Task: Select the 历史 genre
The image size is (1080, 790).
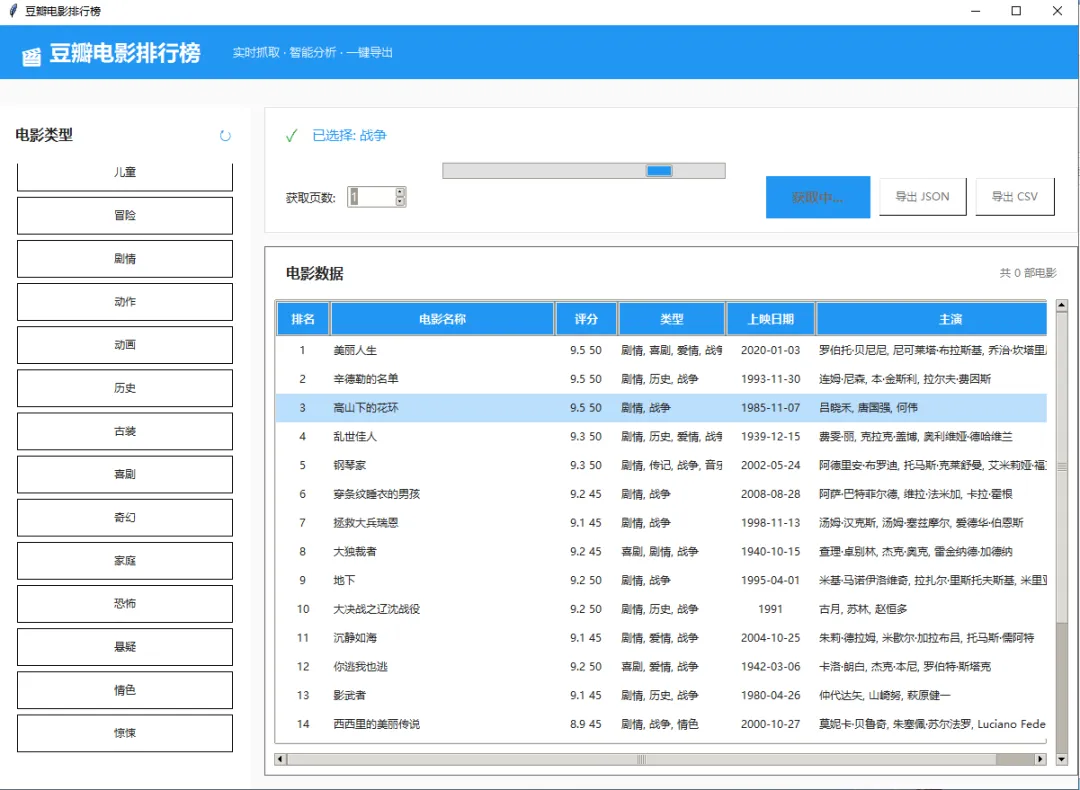Action: [125, 388]
